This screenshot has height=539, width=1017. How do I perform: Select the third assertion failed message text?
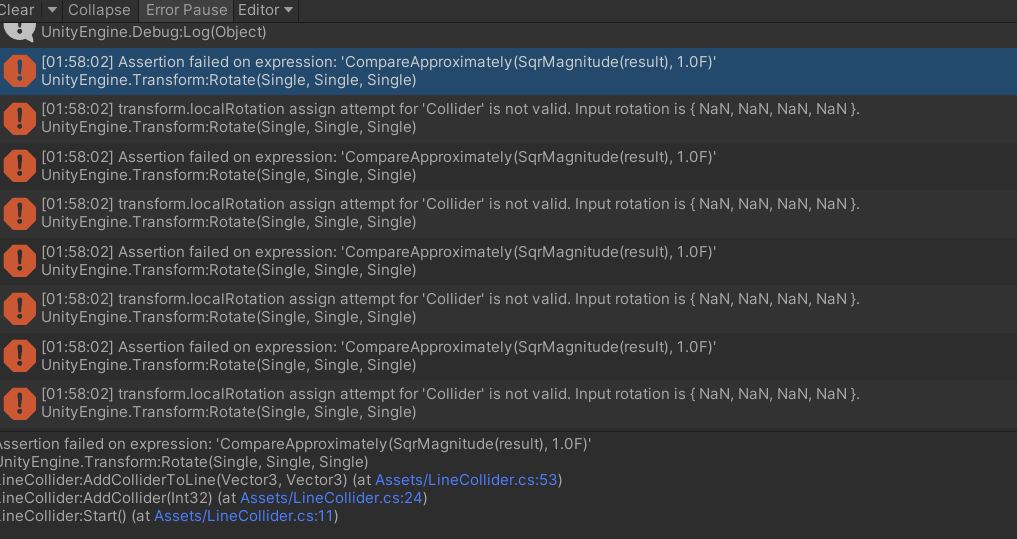(x=378, y=251)
